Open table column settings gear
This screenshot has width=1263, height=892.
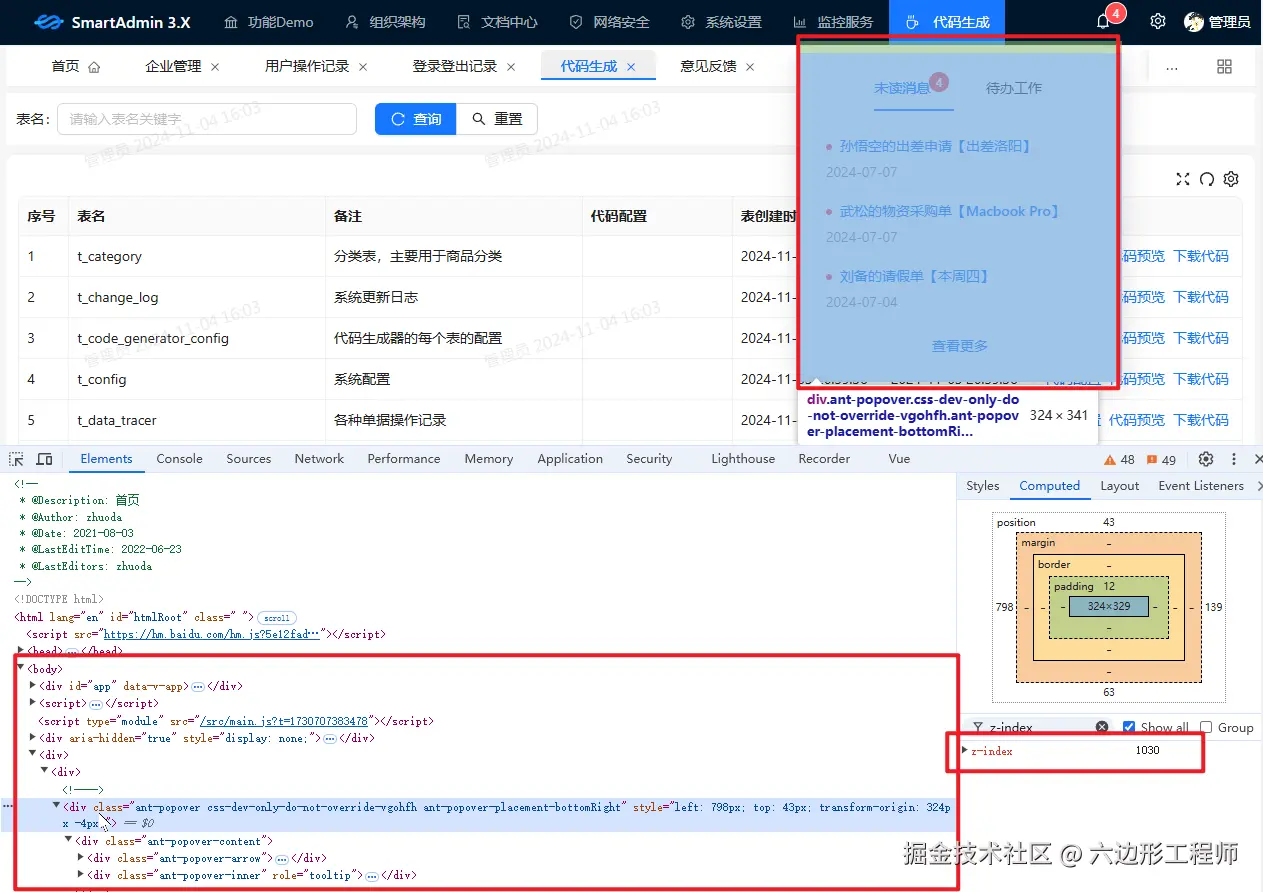(x=1231, y=179)
